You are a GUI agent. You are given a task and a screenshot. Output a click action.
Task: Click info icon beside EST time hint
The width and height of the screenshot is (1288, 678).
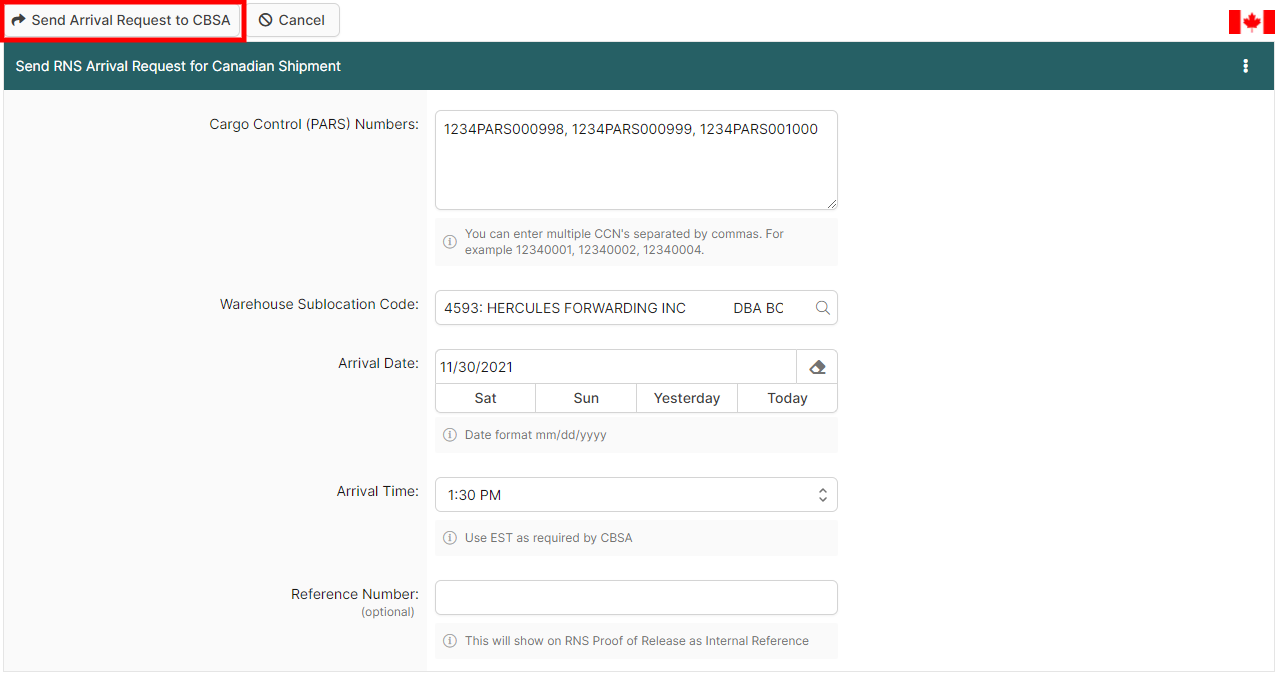click(450, 538)
